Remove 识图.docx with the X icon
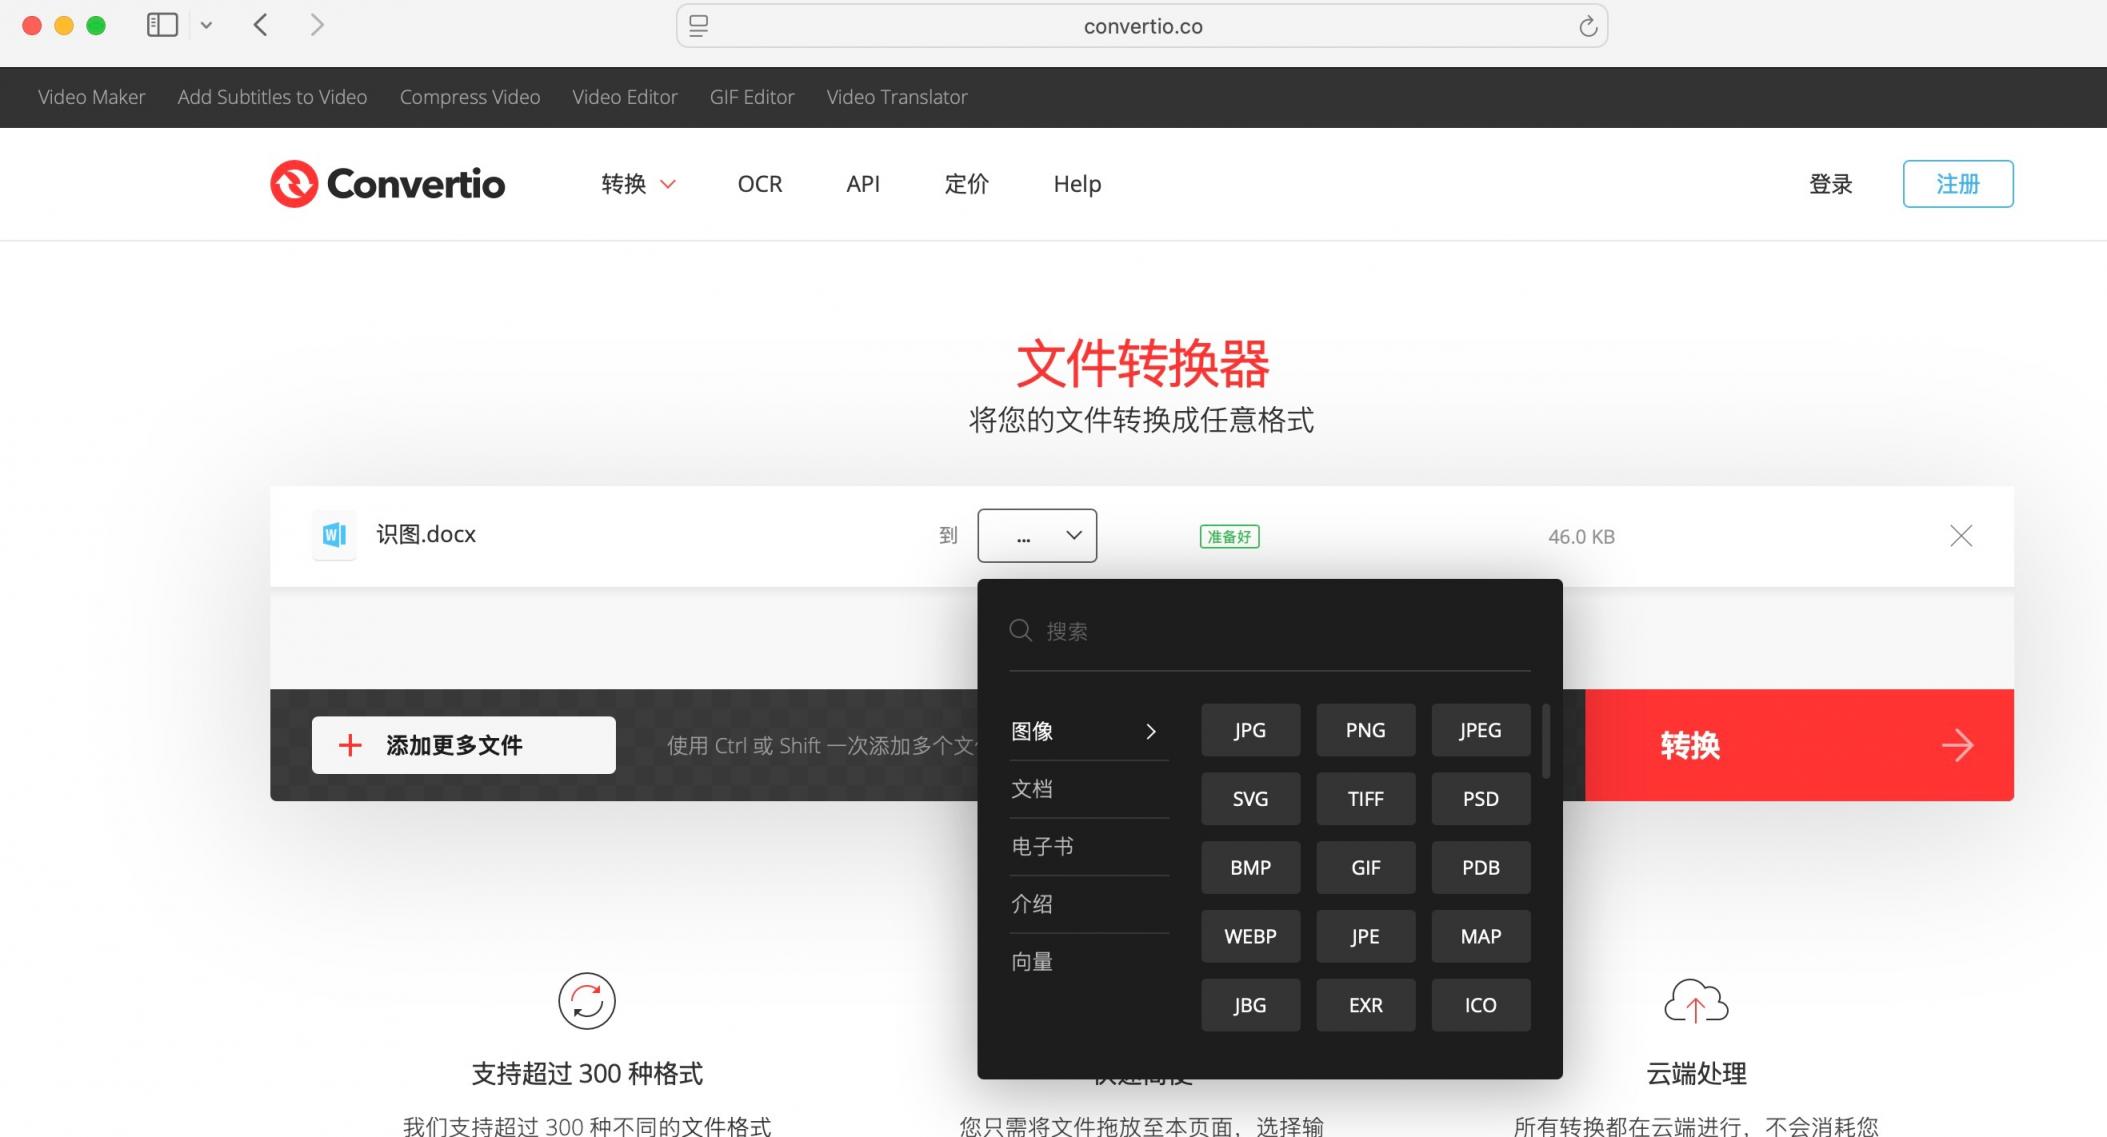Screen dimensions: 2107x1137 click(1960, 536)
